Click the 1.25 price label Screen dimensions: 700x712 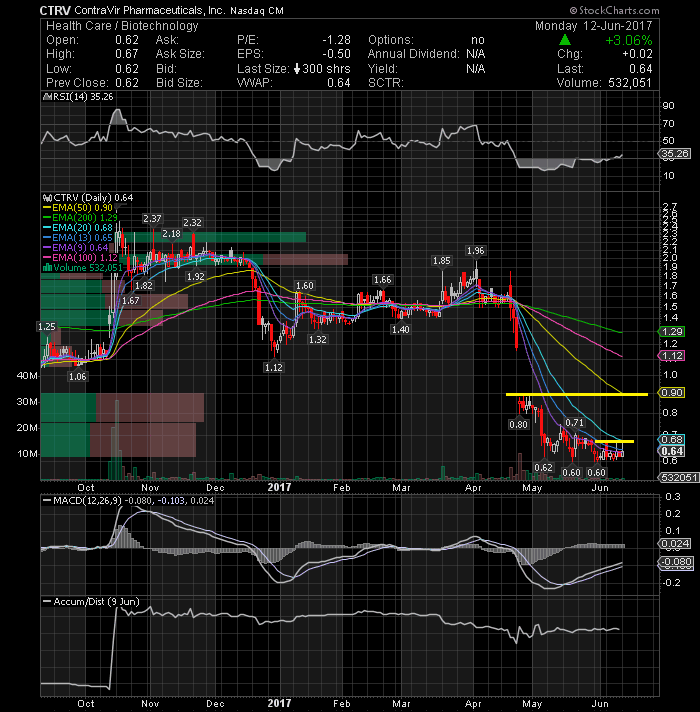click(x=47, y=327)
